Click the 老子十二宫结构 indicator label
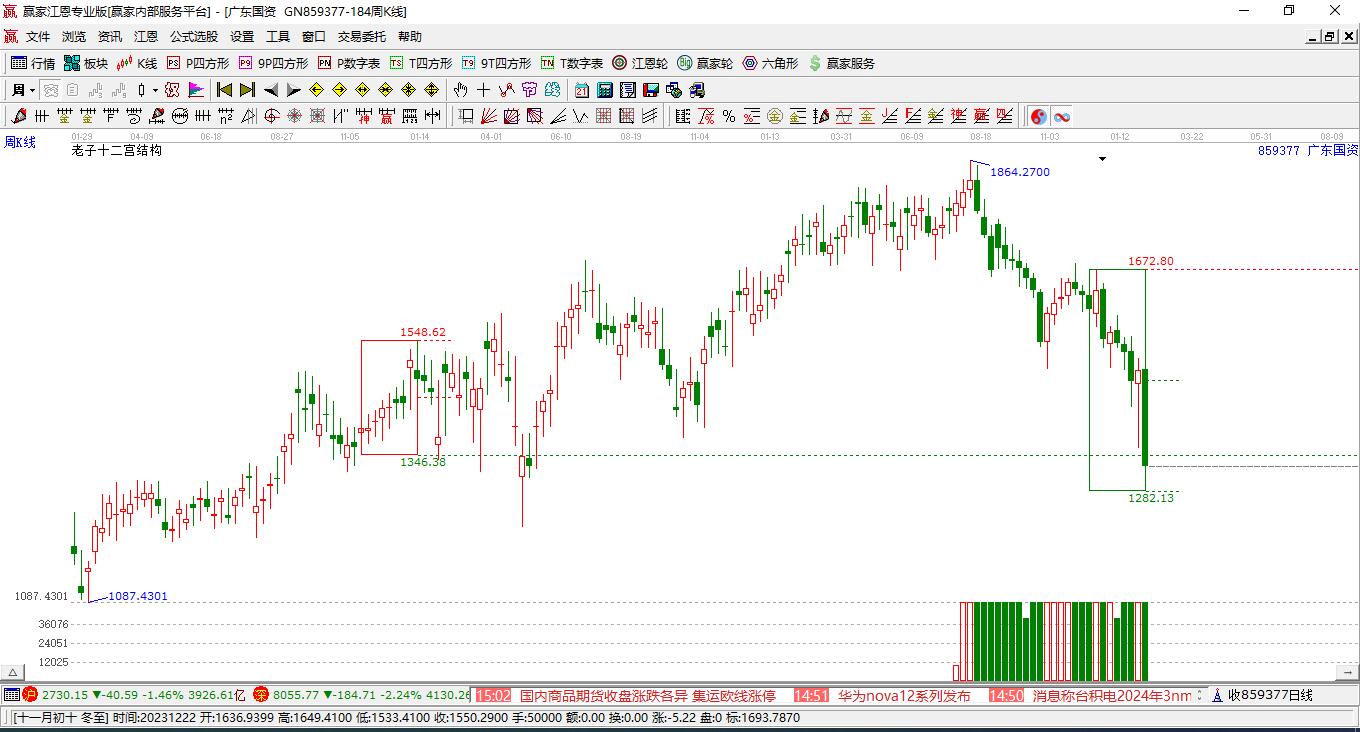This screenshot has width=1360, height=732. pos(117,151)
